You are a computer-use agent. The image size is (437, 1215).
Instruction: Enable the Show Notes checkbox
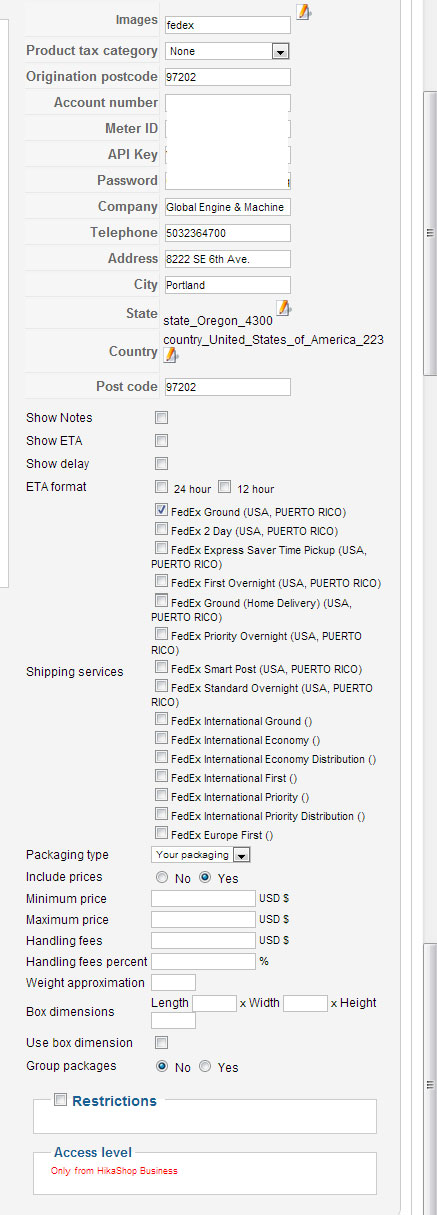tap(161, 417)
